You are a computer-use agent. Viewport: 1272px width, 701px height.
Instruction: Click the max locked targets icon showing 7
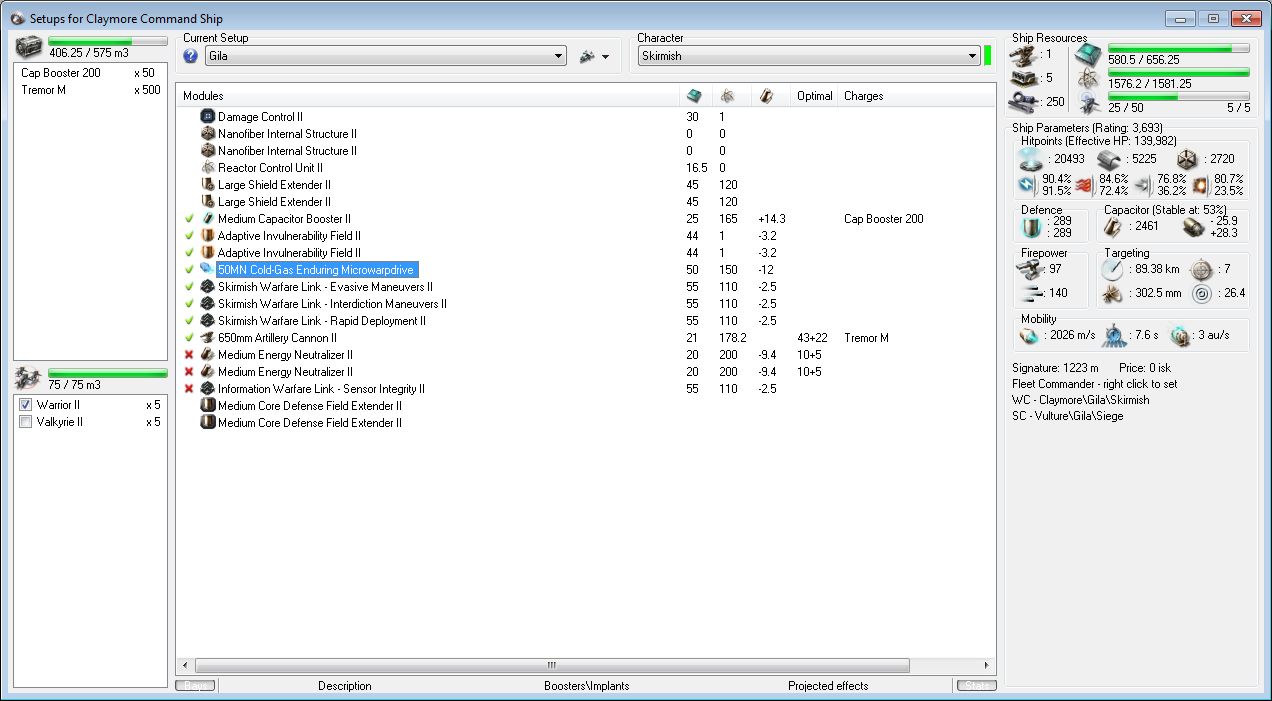1202,270
